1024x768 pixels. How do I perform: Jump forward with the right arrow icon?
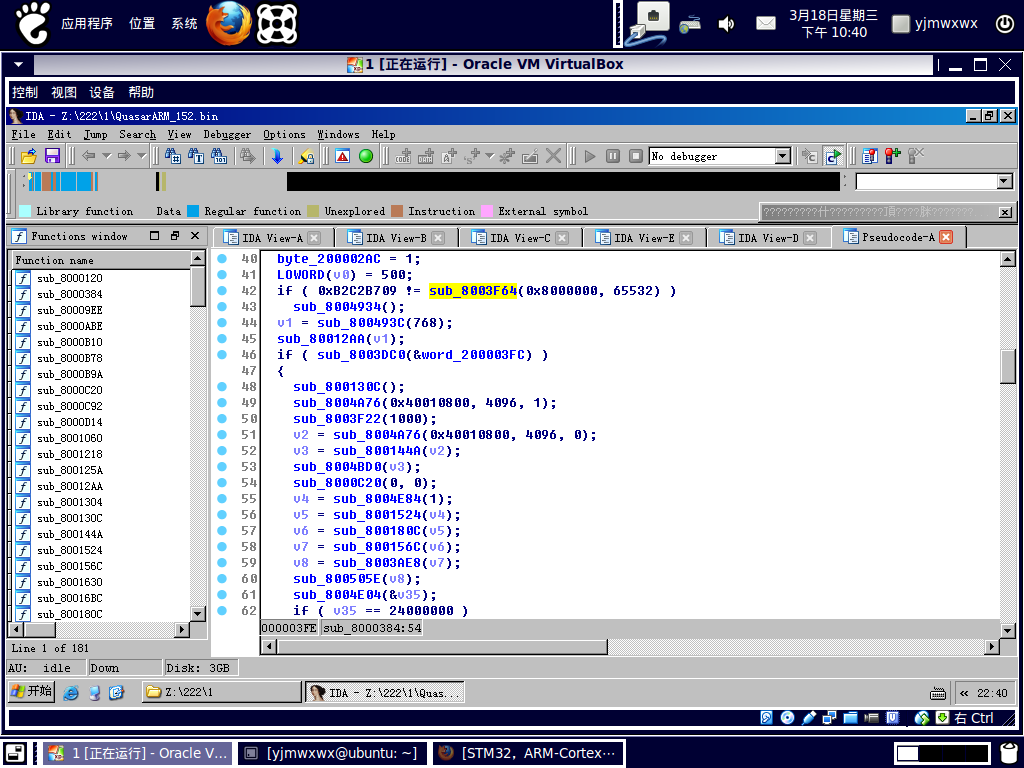(x=124, y=156)
